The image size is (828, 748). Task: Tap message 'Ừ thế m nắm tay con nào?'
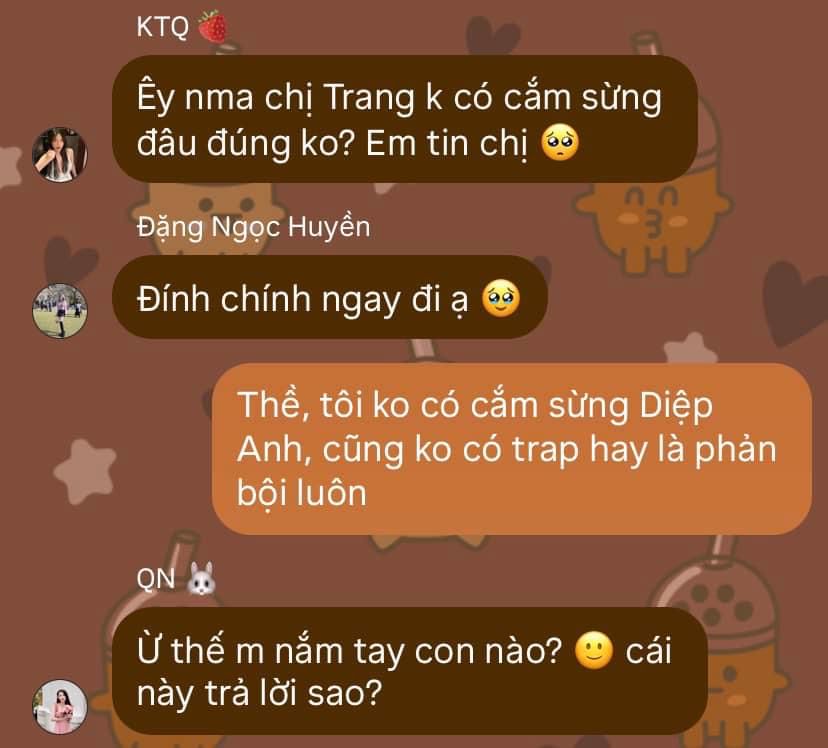pyautogui.click(x=409, y=670)
